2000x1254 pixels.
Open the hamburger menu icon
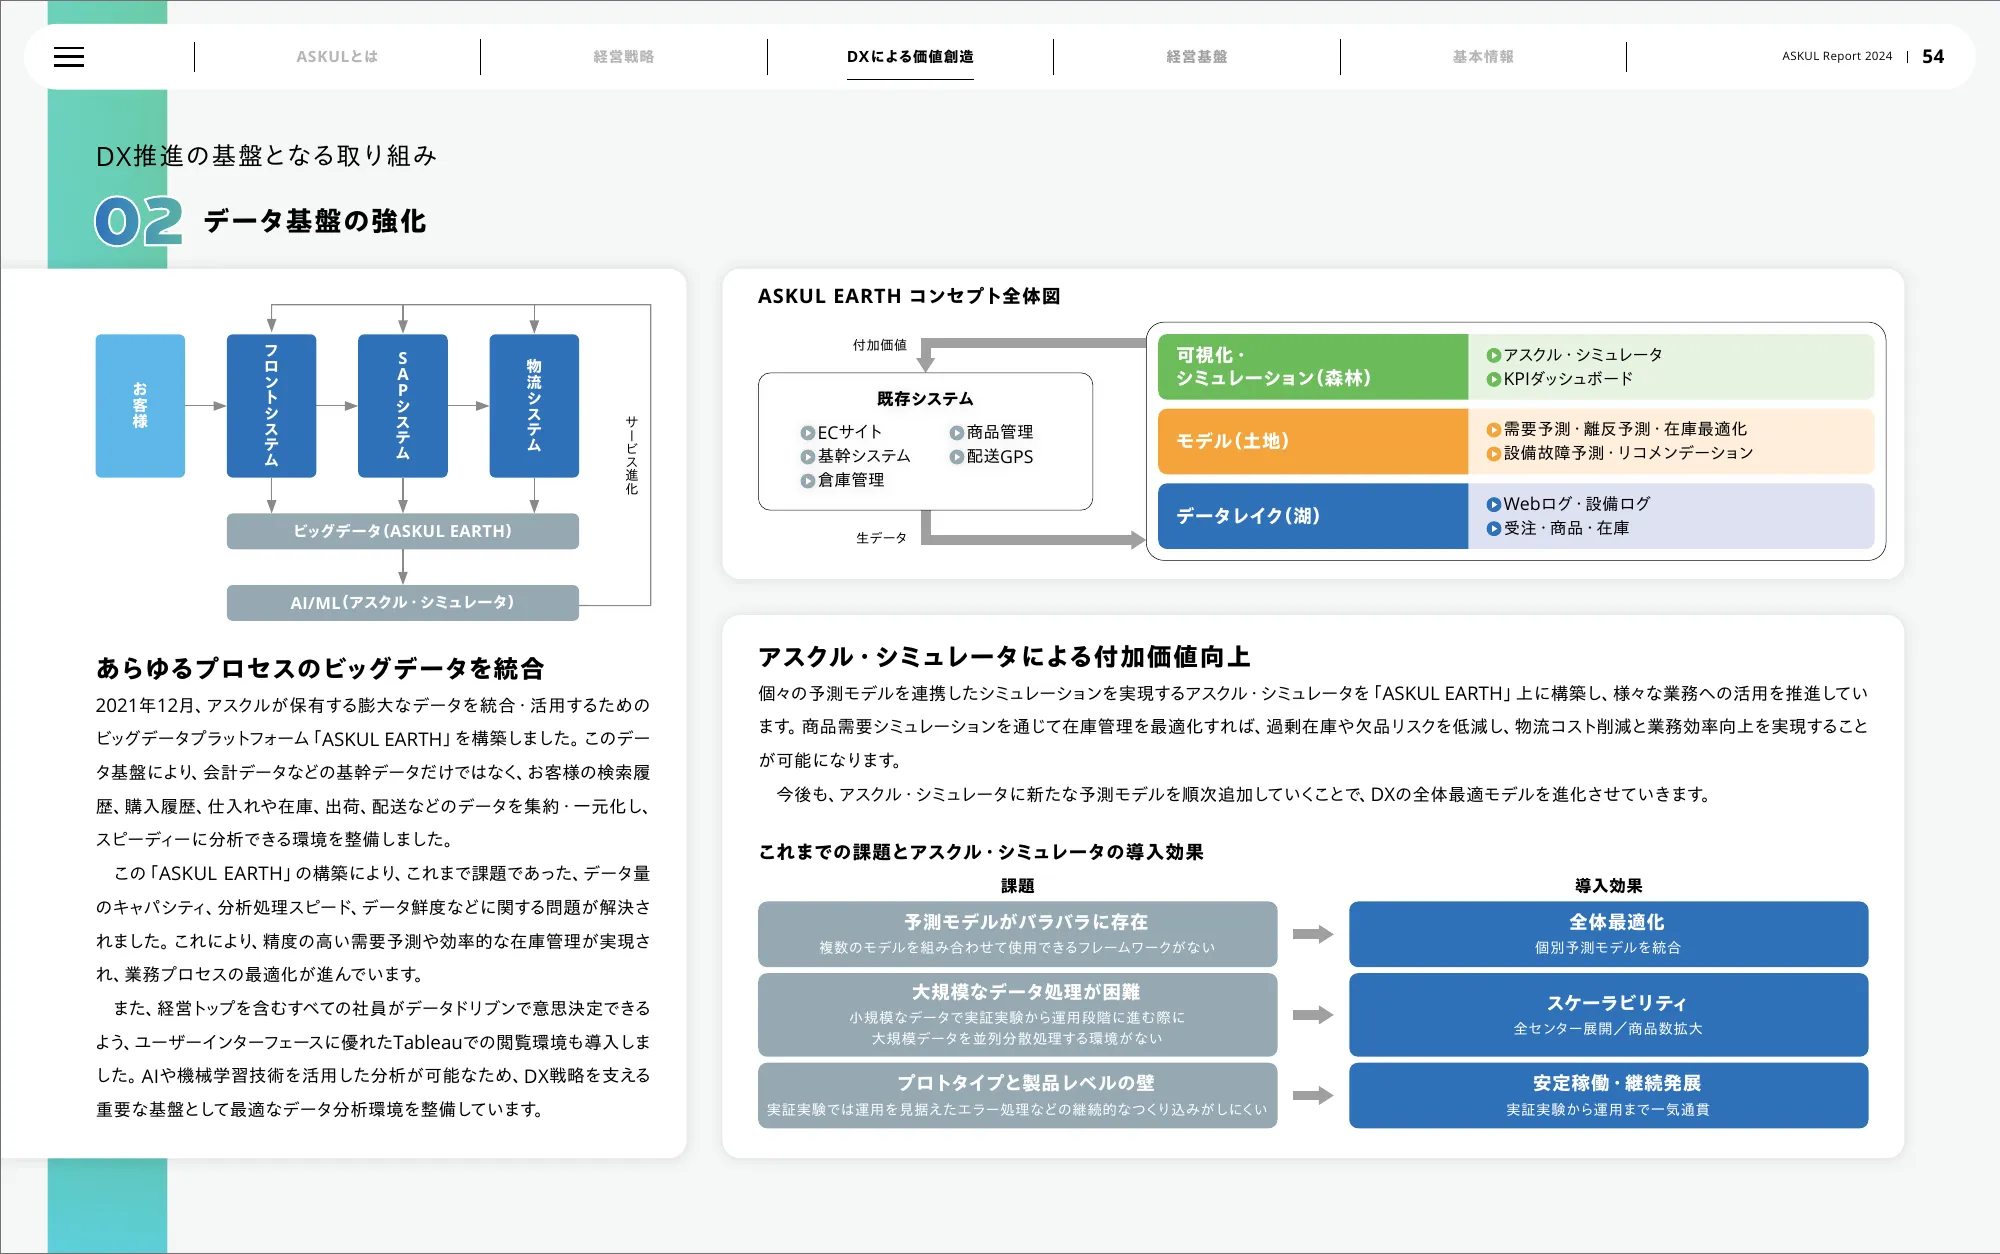[x=69, y=57]
